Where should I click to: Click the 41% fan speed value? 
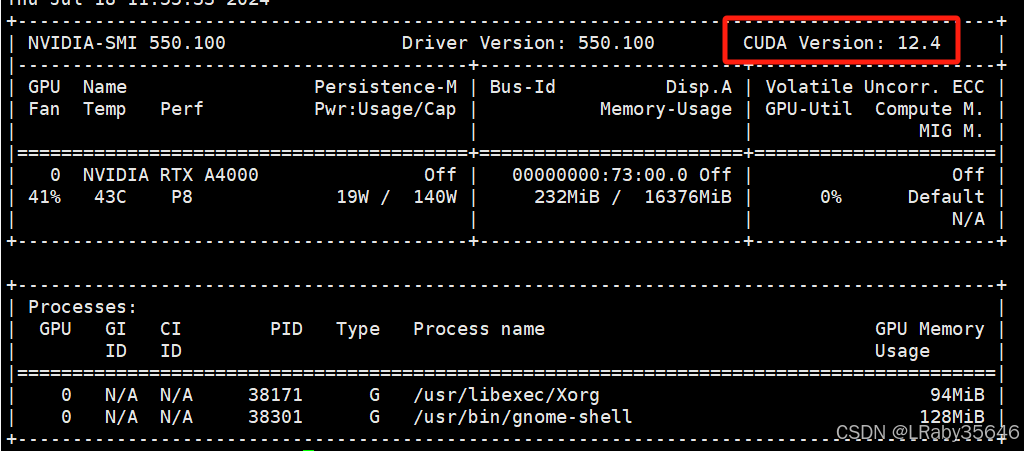44,197
